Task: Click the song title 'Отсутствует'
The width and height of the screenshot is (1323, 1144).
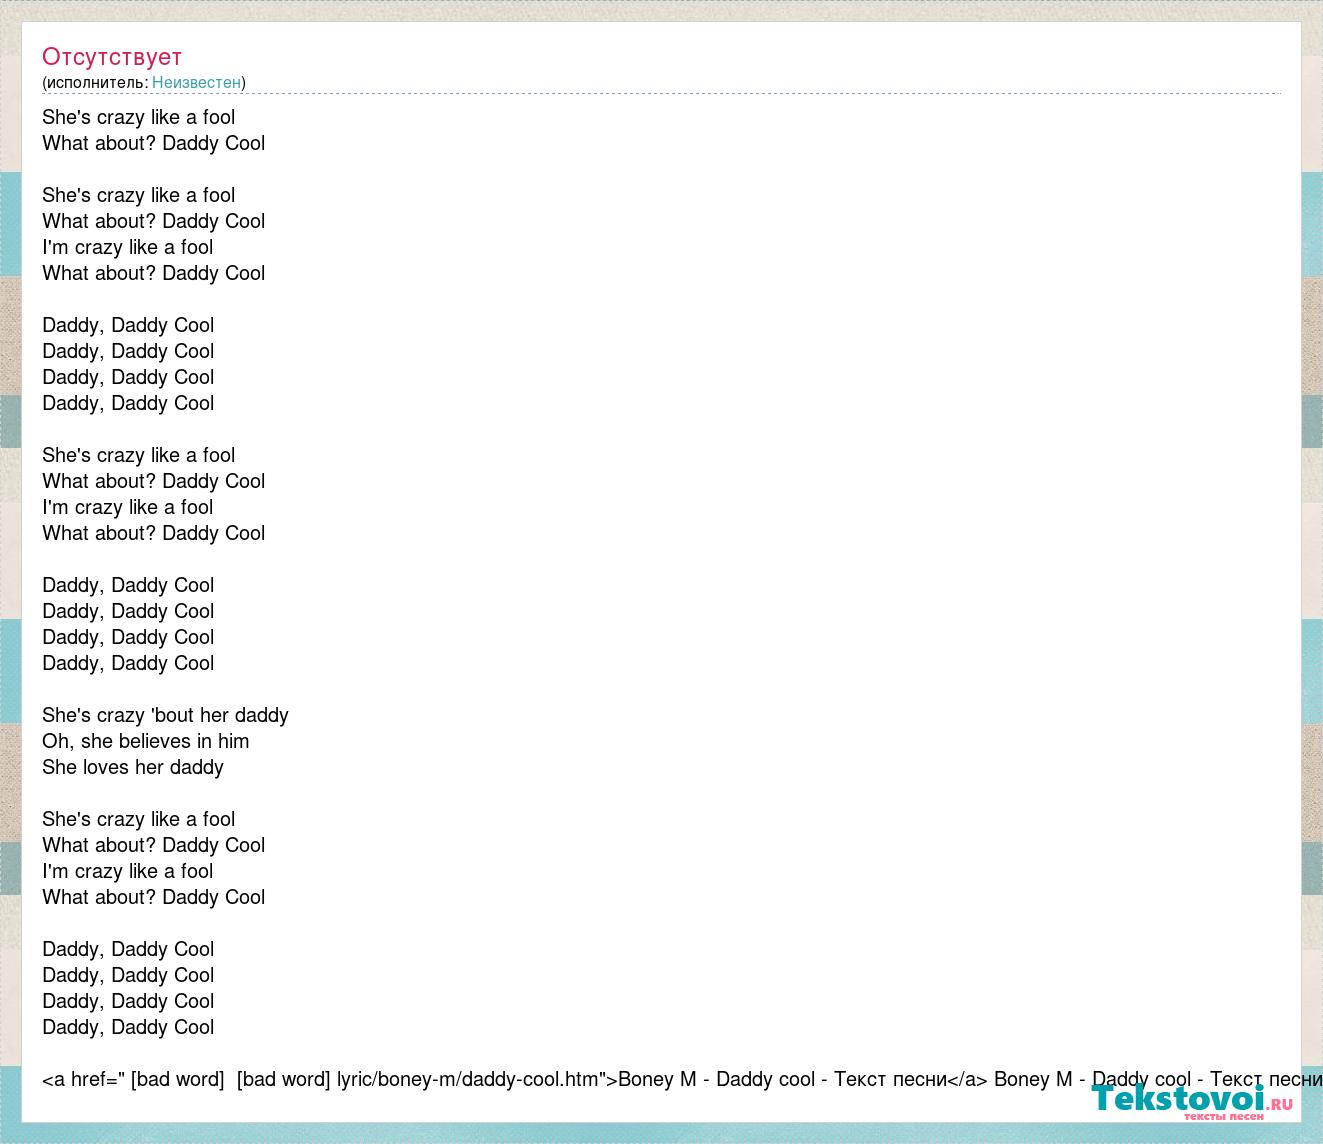Action: [x=112, y=57]
